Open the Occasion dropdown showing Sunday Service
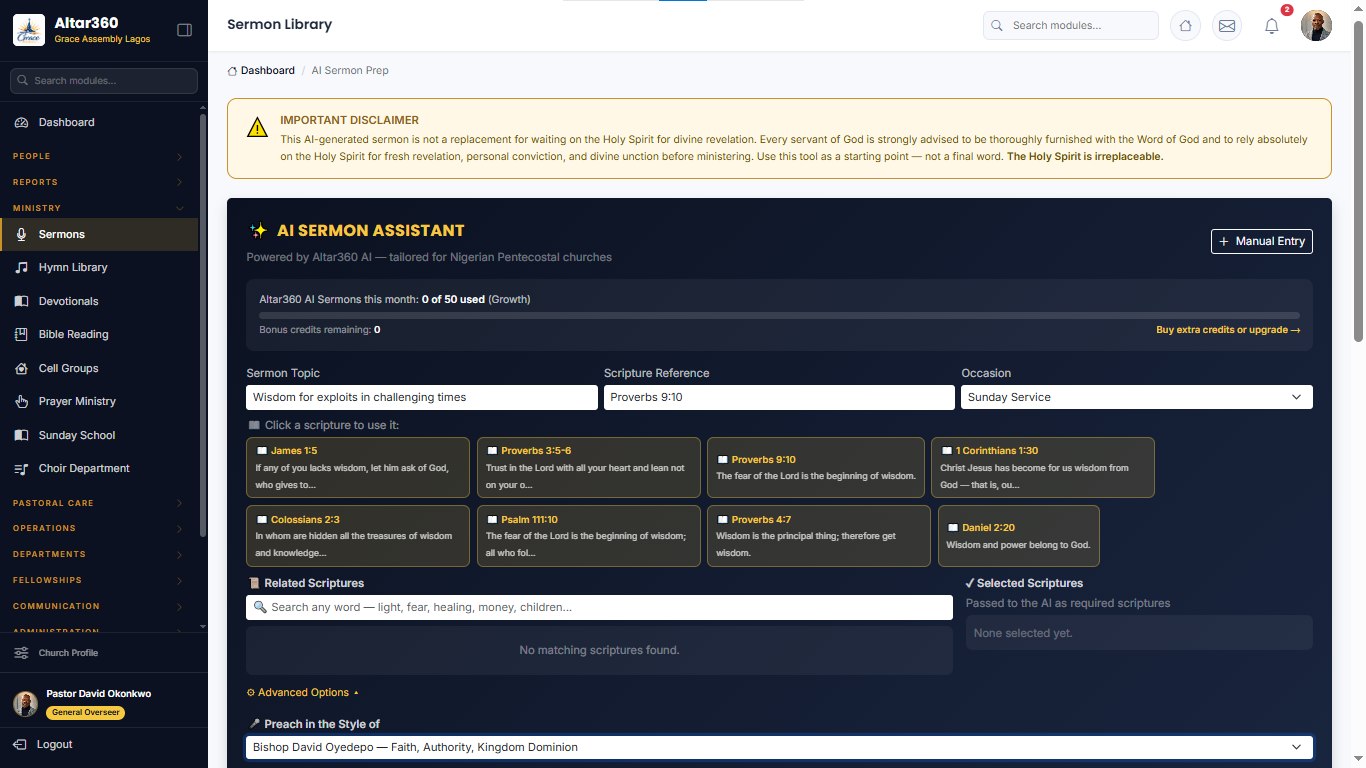1366x768 pixels. tap(1137, 397)
